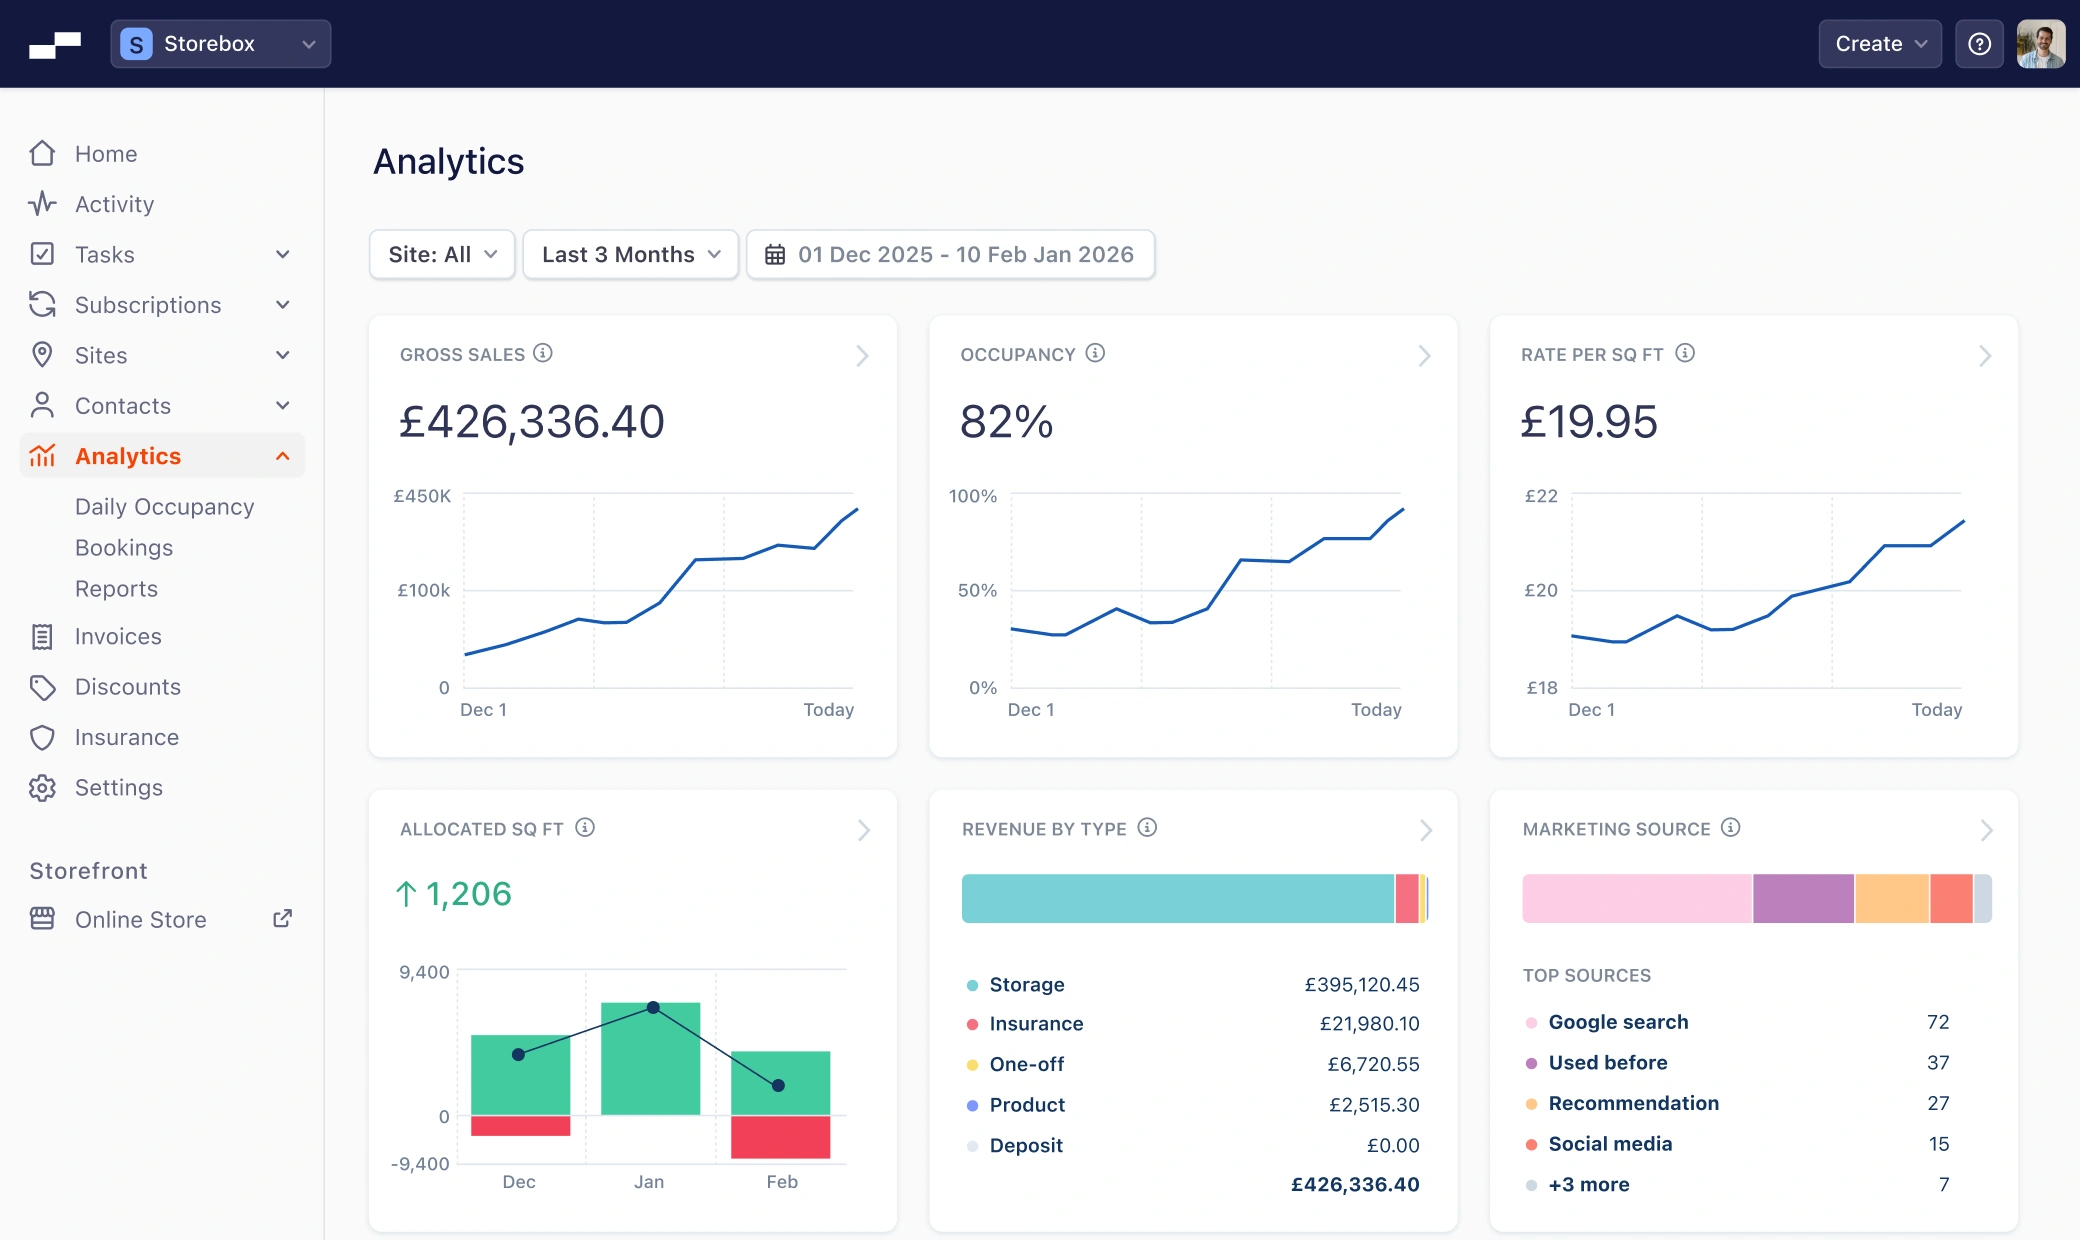Viewport: 2080px width, 1240px height.
Task: Open the Gross Sales info tooltip icon
Action: coord(543,353)
